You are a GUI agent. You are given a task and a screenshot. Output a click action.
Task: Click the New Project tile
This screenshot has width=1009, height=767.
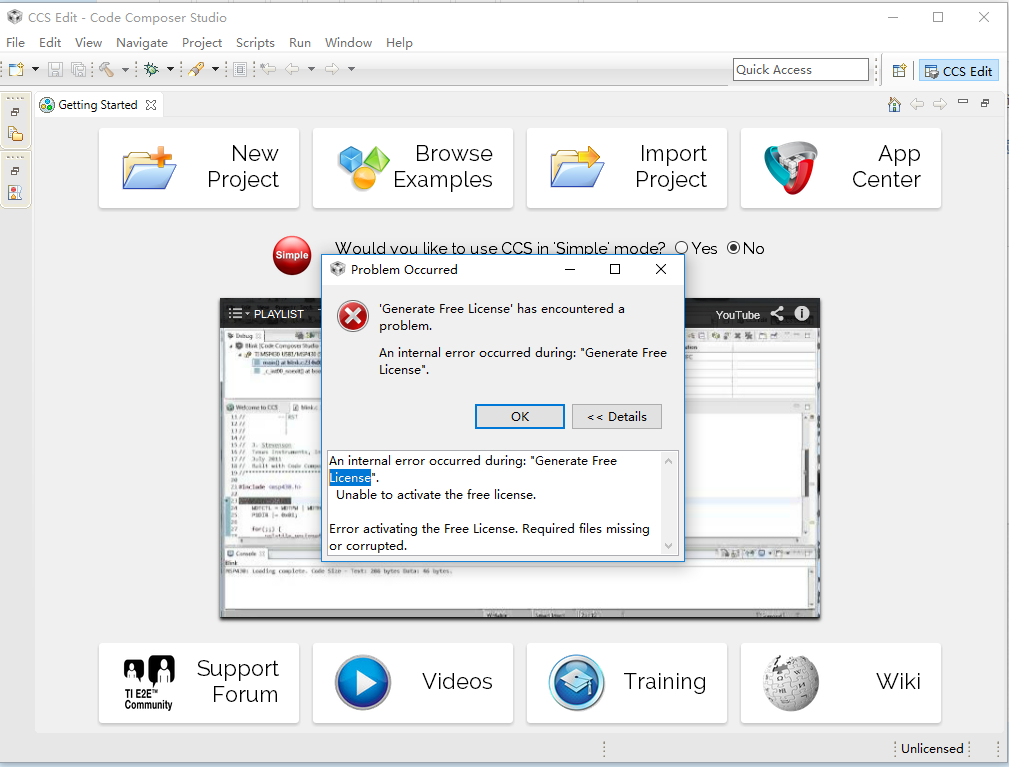[x=199, y=168]
